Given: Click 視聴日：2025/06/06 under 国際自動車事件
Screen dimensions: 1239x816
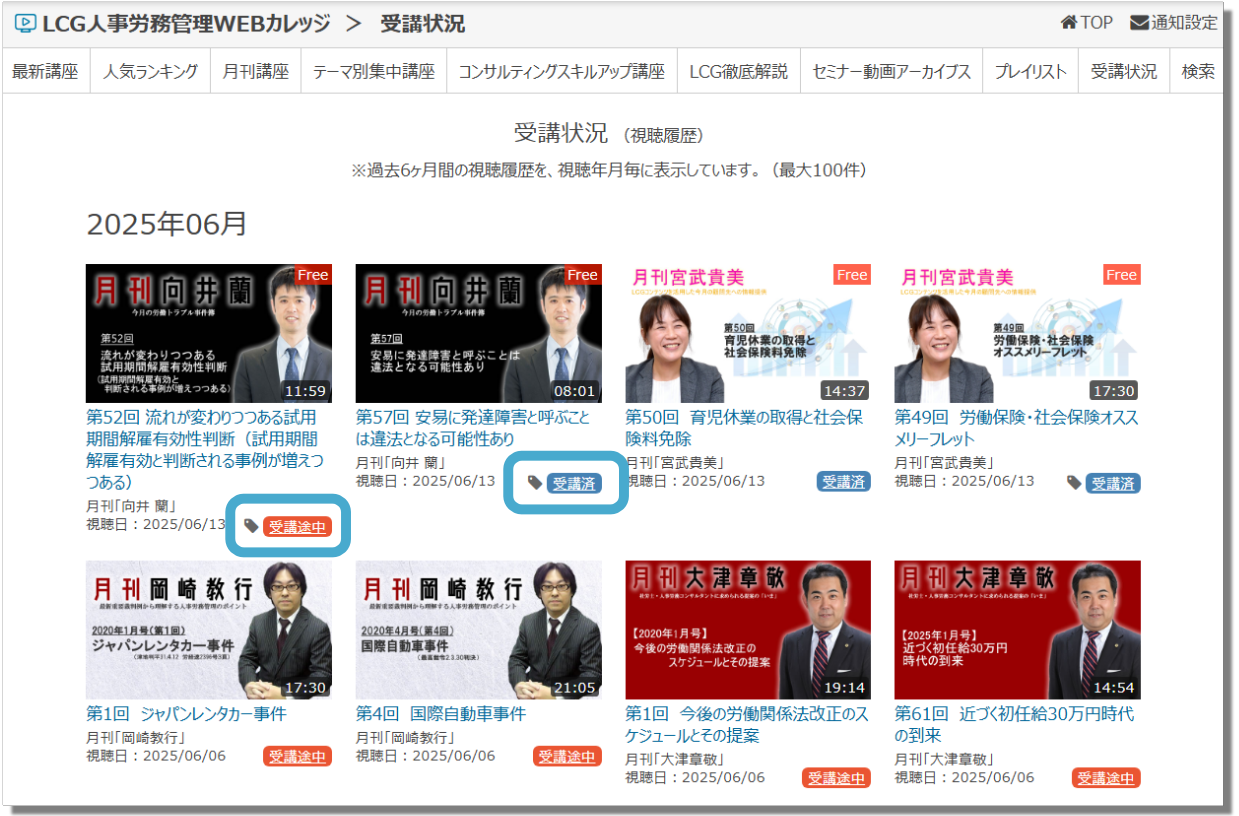Looking at the screenshot, I should tap(425, 756).
